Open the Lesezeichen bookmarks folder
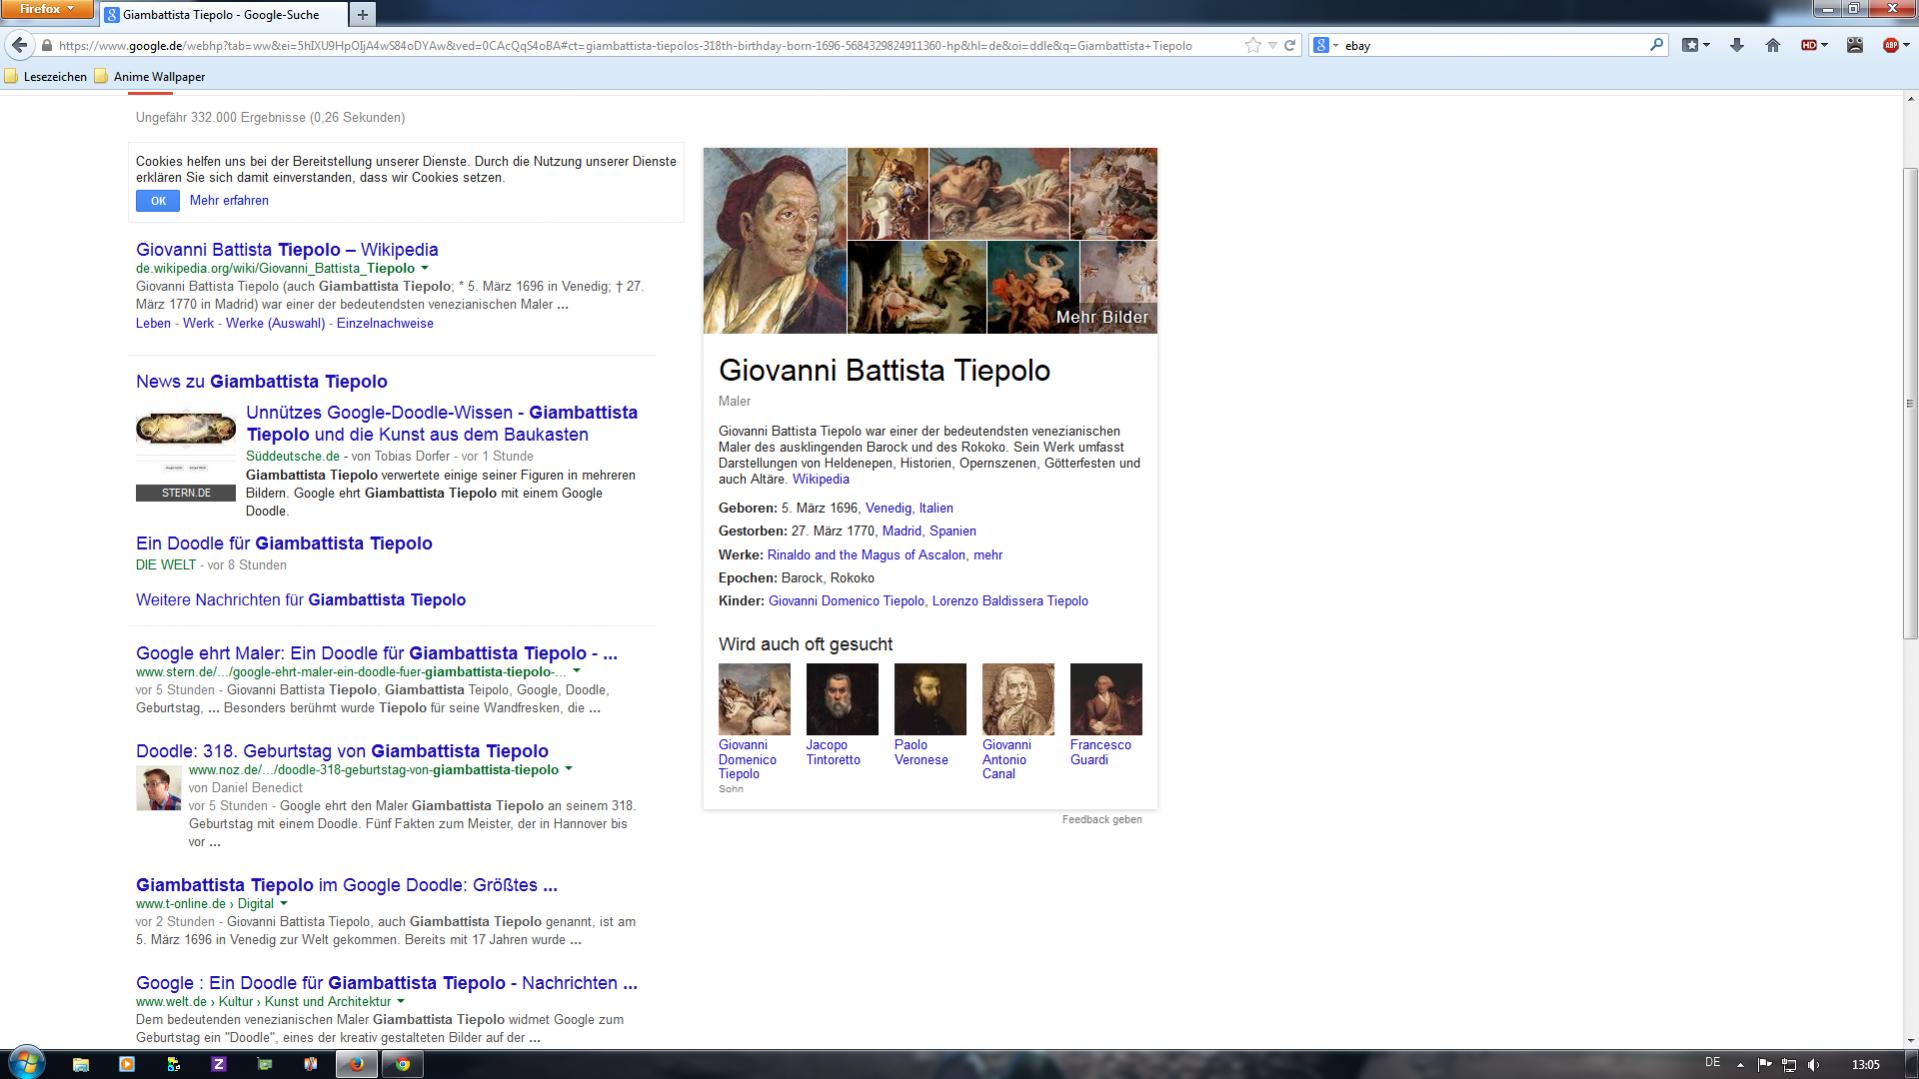 pos(46,76)
